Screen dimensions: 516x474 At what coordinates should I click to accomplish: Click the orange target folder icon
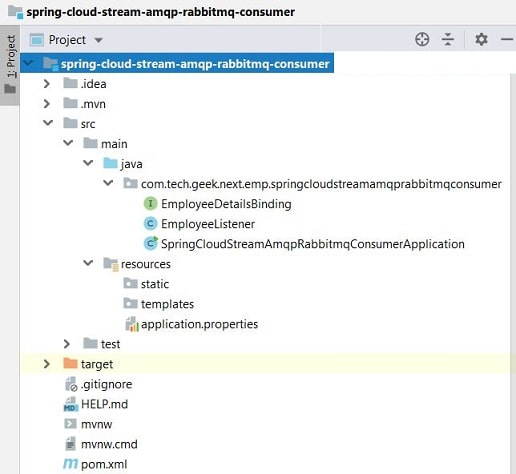point(70,363)
